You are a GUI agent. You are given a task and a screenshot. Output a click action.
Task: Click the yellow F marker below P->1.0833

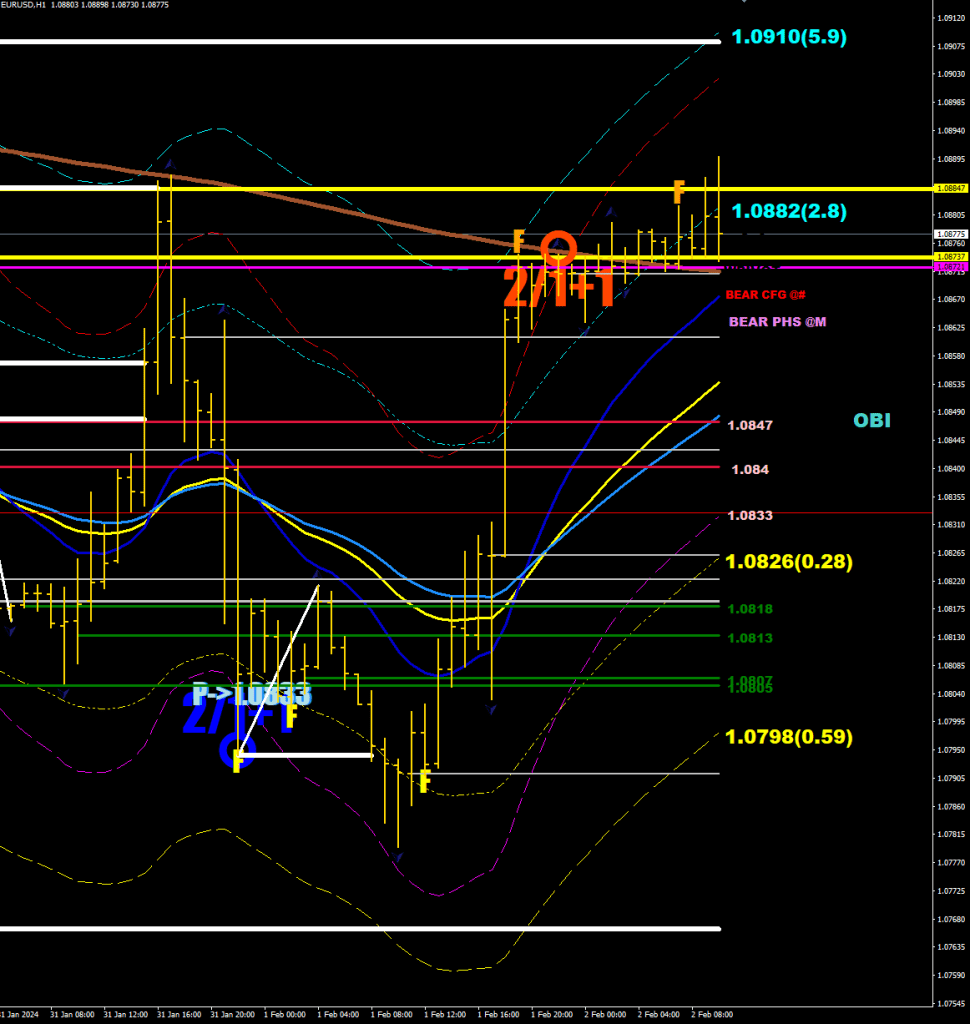290,716
